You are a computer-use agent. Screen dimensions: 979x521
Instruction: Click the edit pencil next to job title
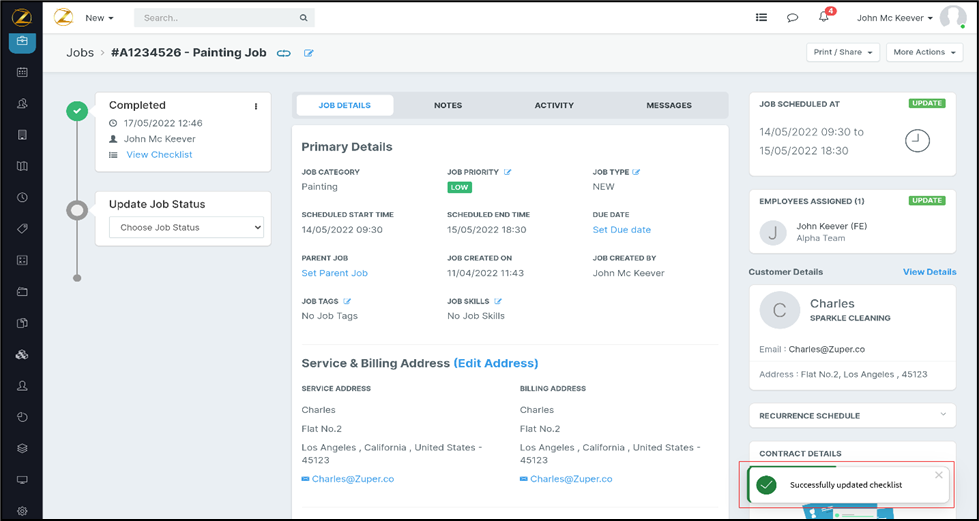309,53
